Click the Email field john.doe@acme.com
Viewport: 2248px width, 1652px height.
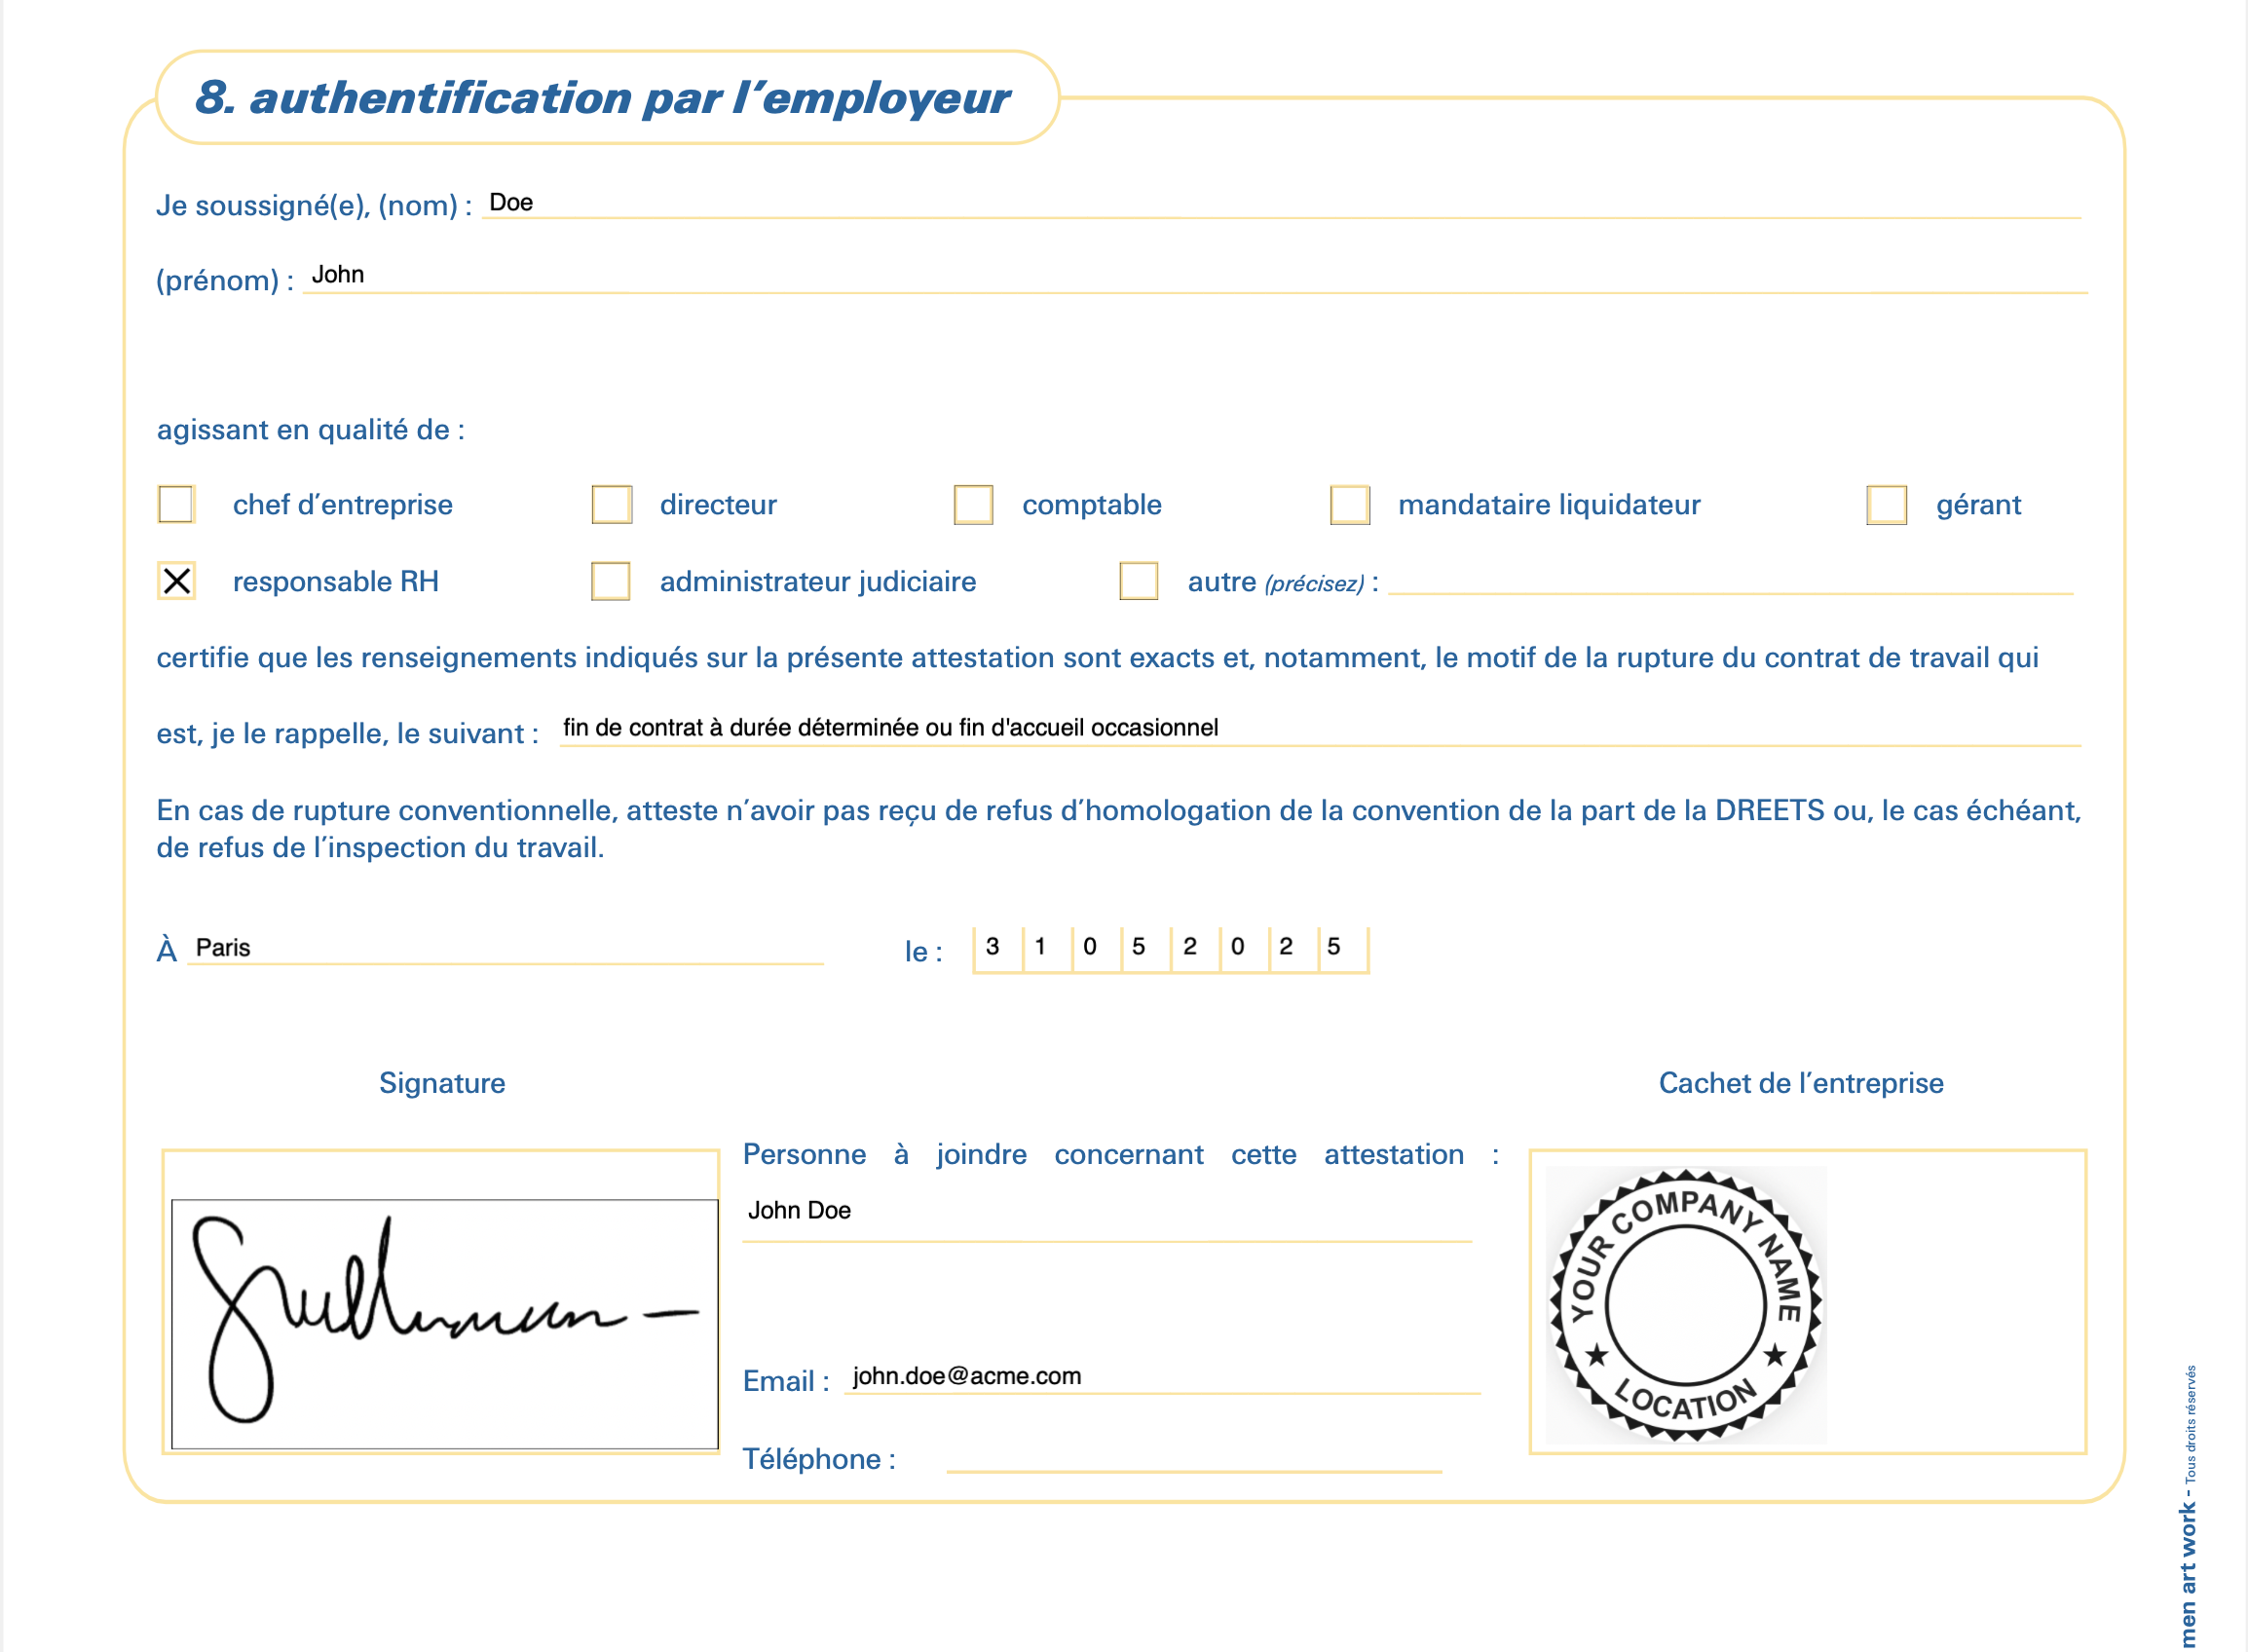point(1162,1376)
